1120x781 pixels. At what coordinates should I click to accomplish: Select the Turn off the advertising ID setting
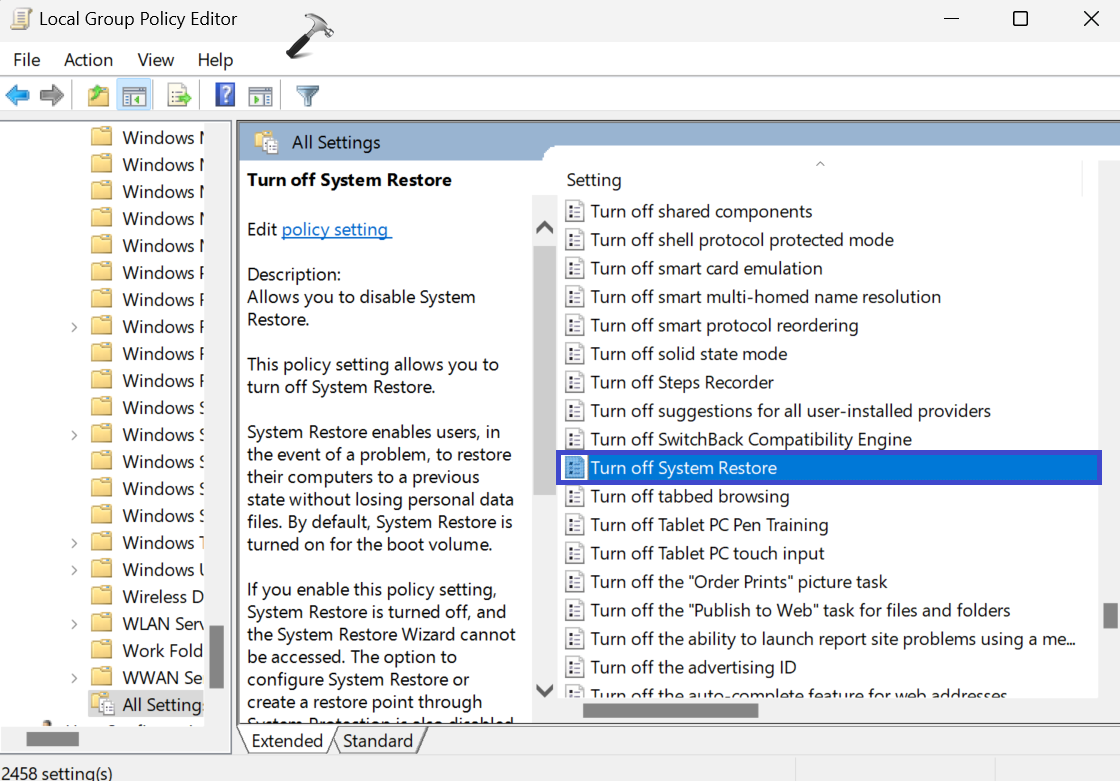coord(693,667)
